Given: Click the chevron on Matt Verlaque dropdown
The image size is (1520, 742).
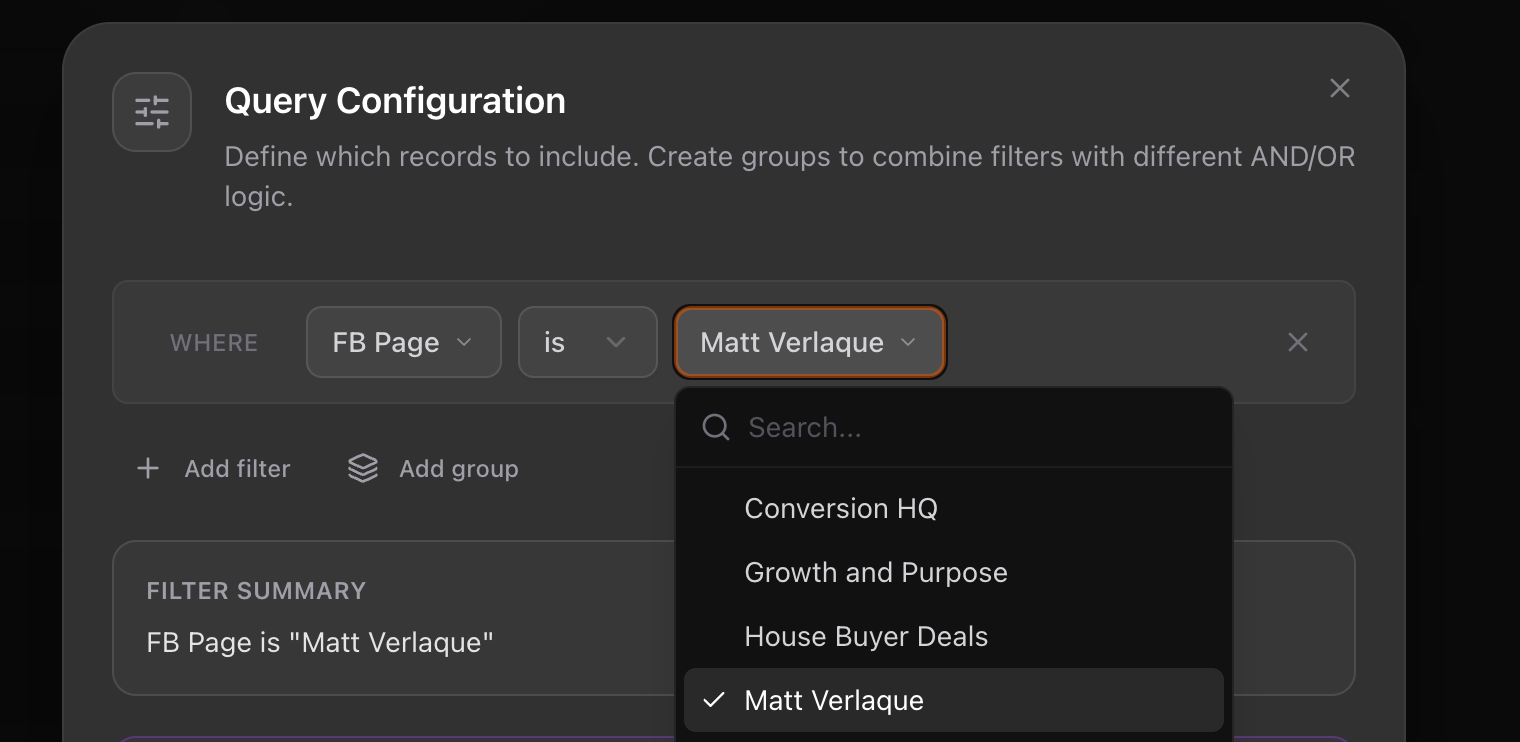Looking at the screenshot, I should (x=908, y=342).
